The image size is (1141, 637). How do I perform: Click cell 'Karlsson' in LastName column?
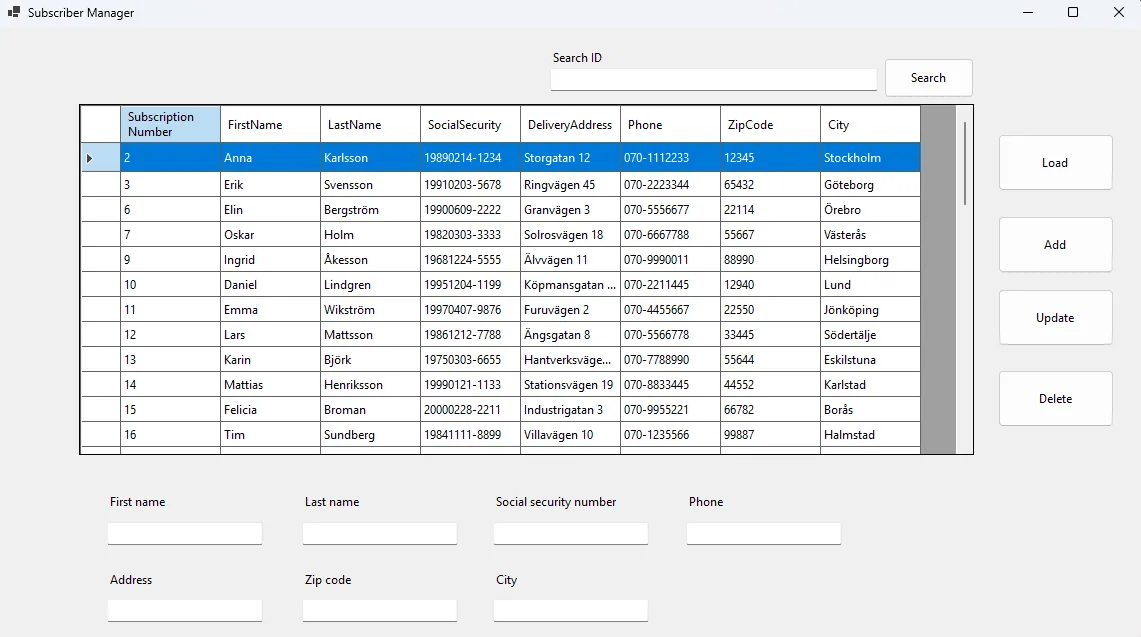pos(370,158)
